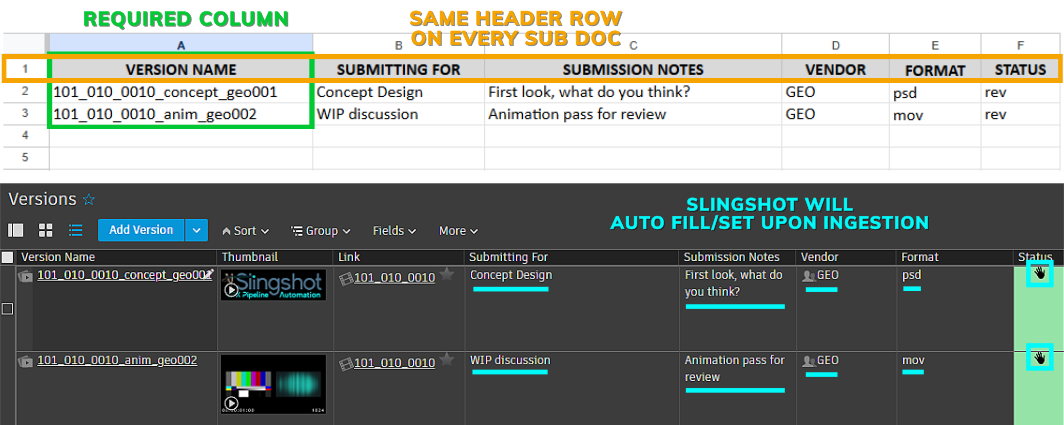Screen dimensions: 1064x425
Task: Play the Slingshot thumbnail video
Action: pyautogui.click(x=231, y=290)
